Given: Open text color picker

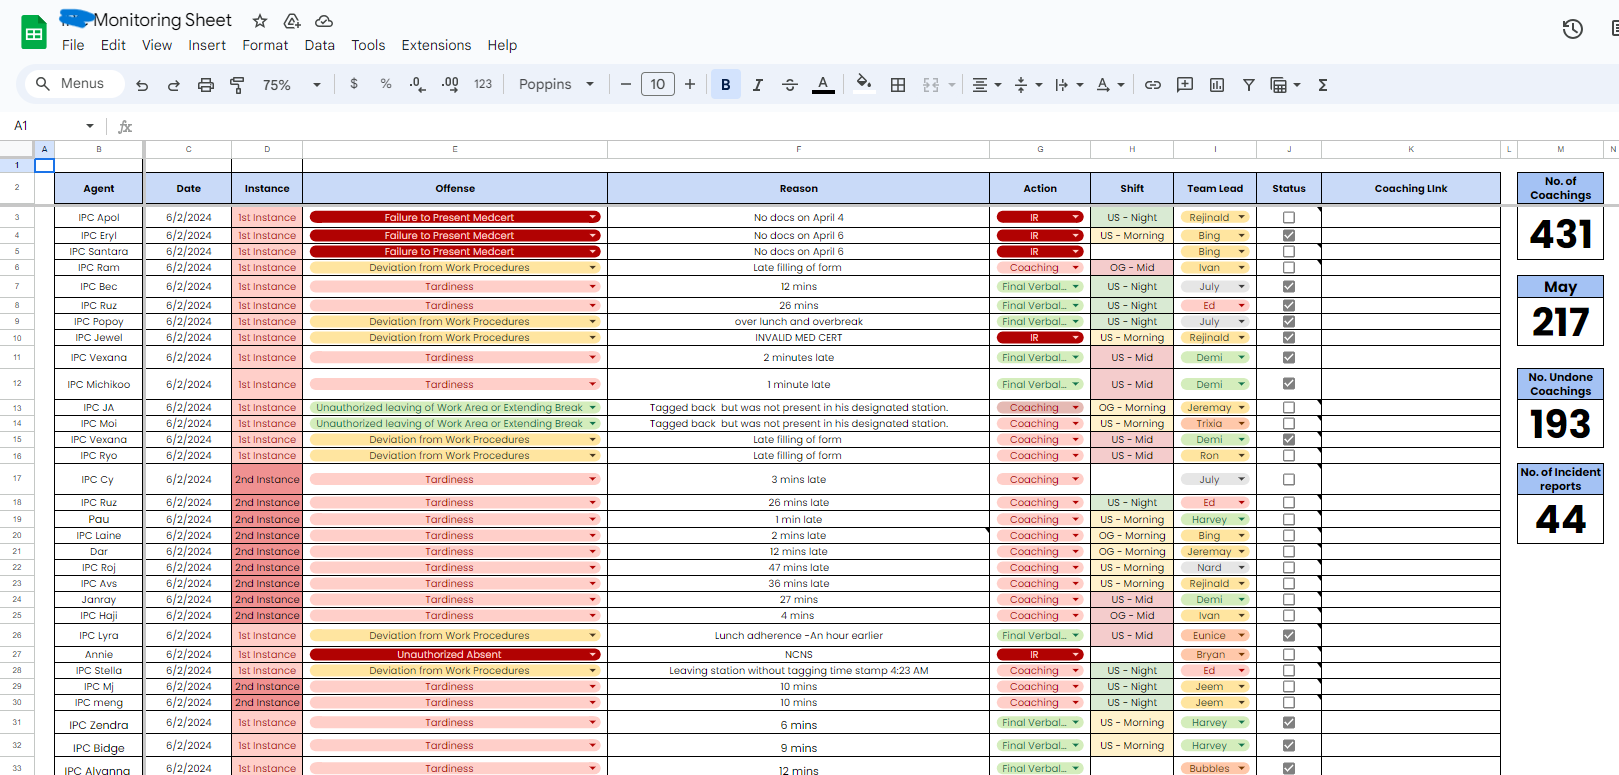Looking at the screenshot, I should tap(823, 85).
